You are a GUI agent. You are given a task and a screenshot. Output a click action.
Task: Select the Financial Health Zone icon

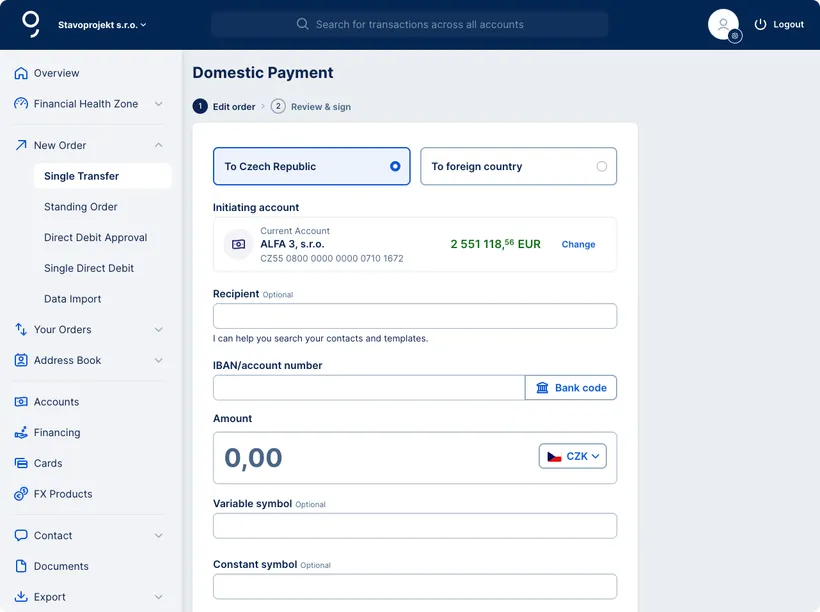point(20,103)
